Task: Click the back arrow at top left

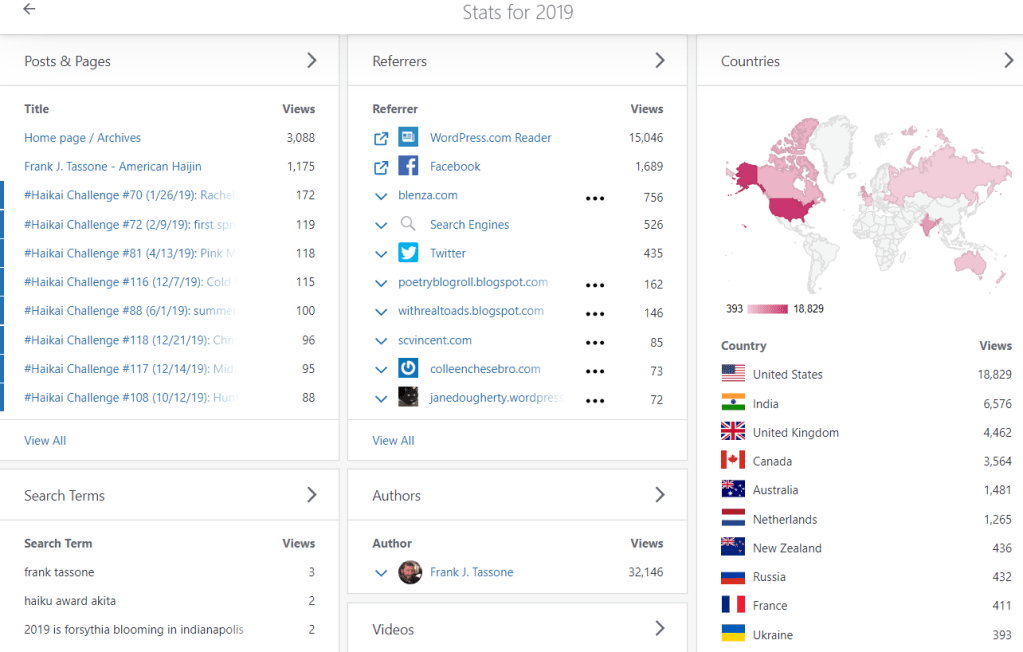Action: point(29,9)
